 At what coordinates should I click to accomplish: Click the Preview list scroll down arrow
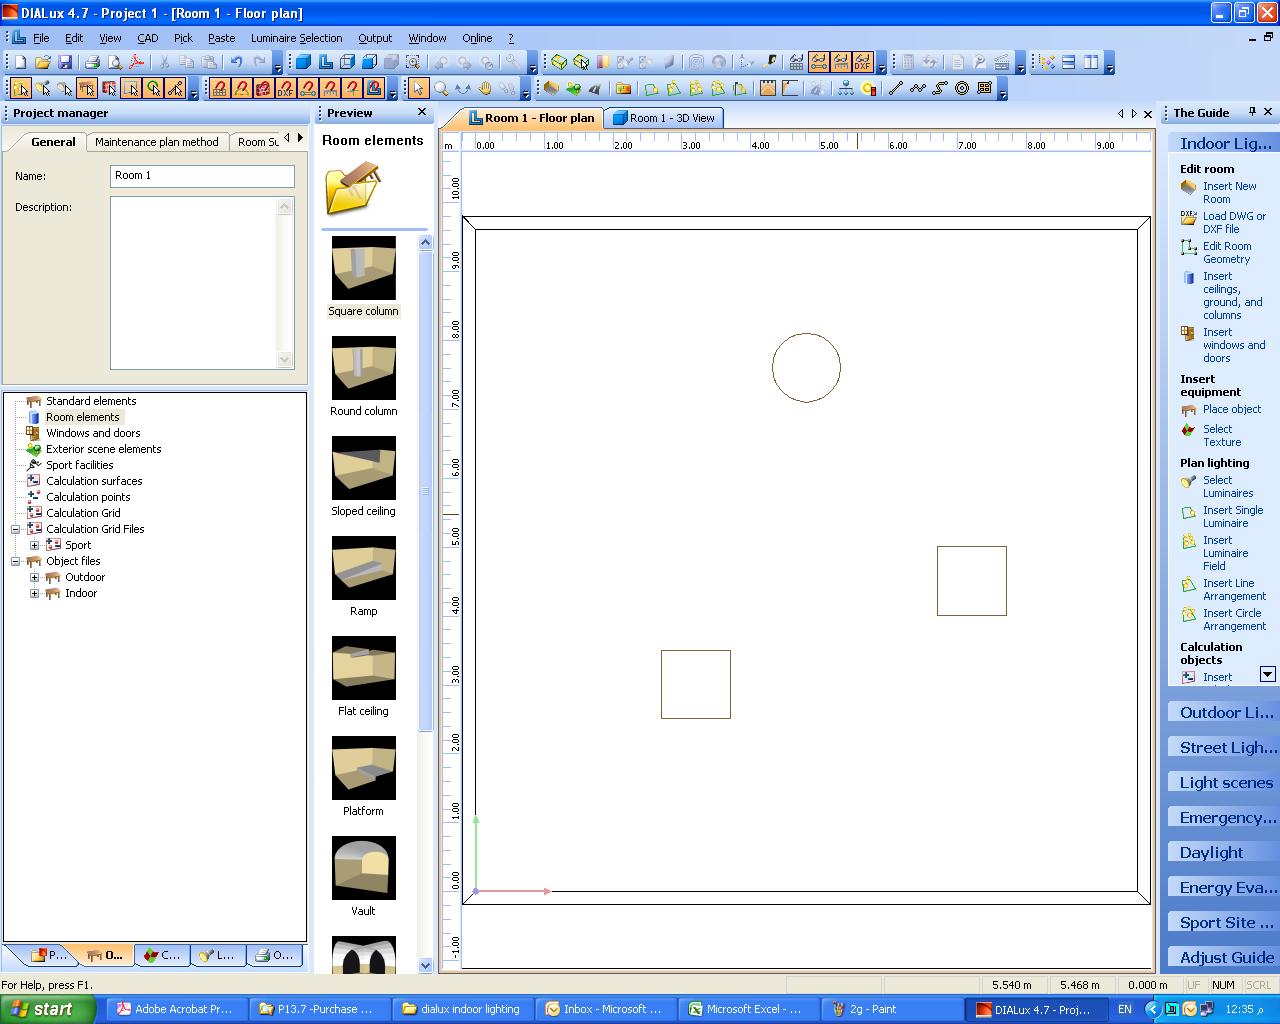(425, 965)
